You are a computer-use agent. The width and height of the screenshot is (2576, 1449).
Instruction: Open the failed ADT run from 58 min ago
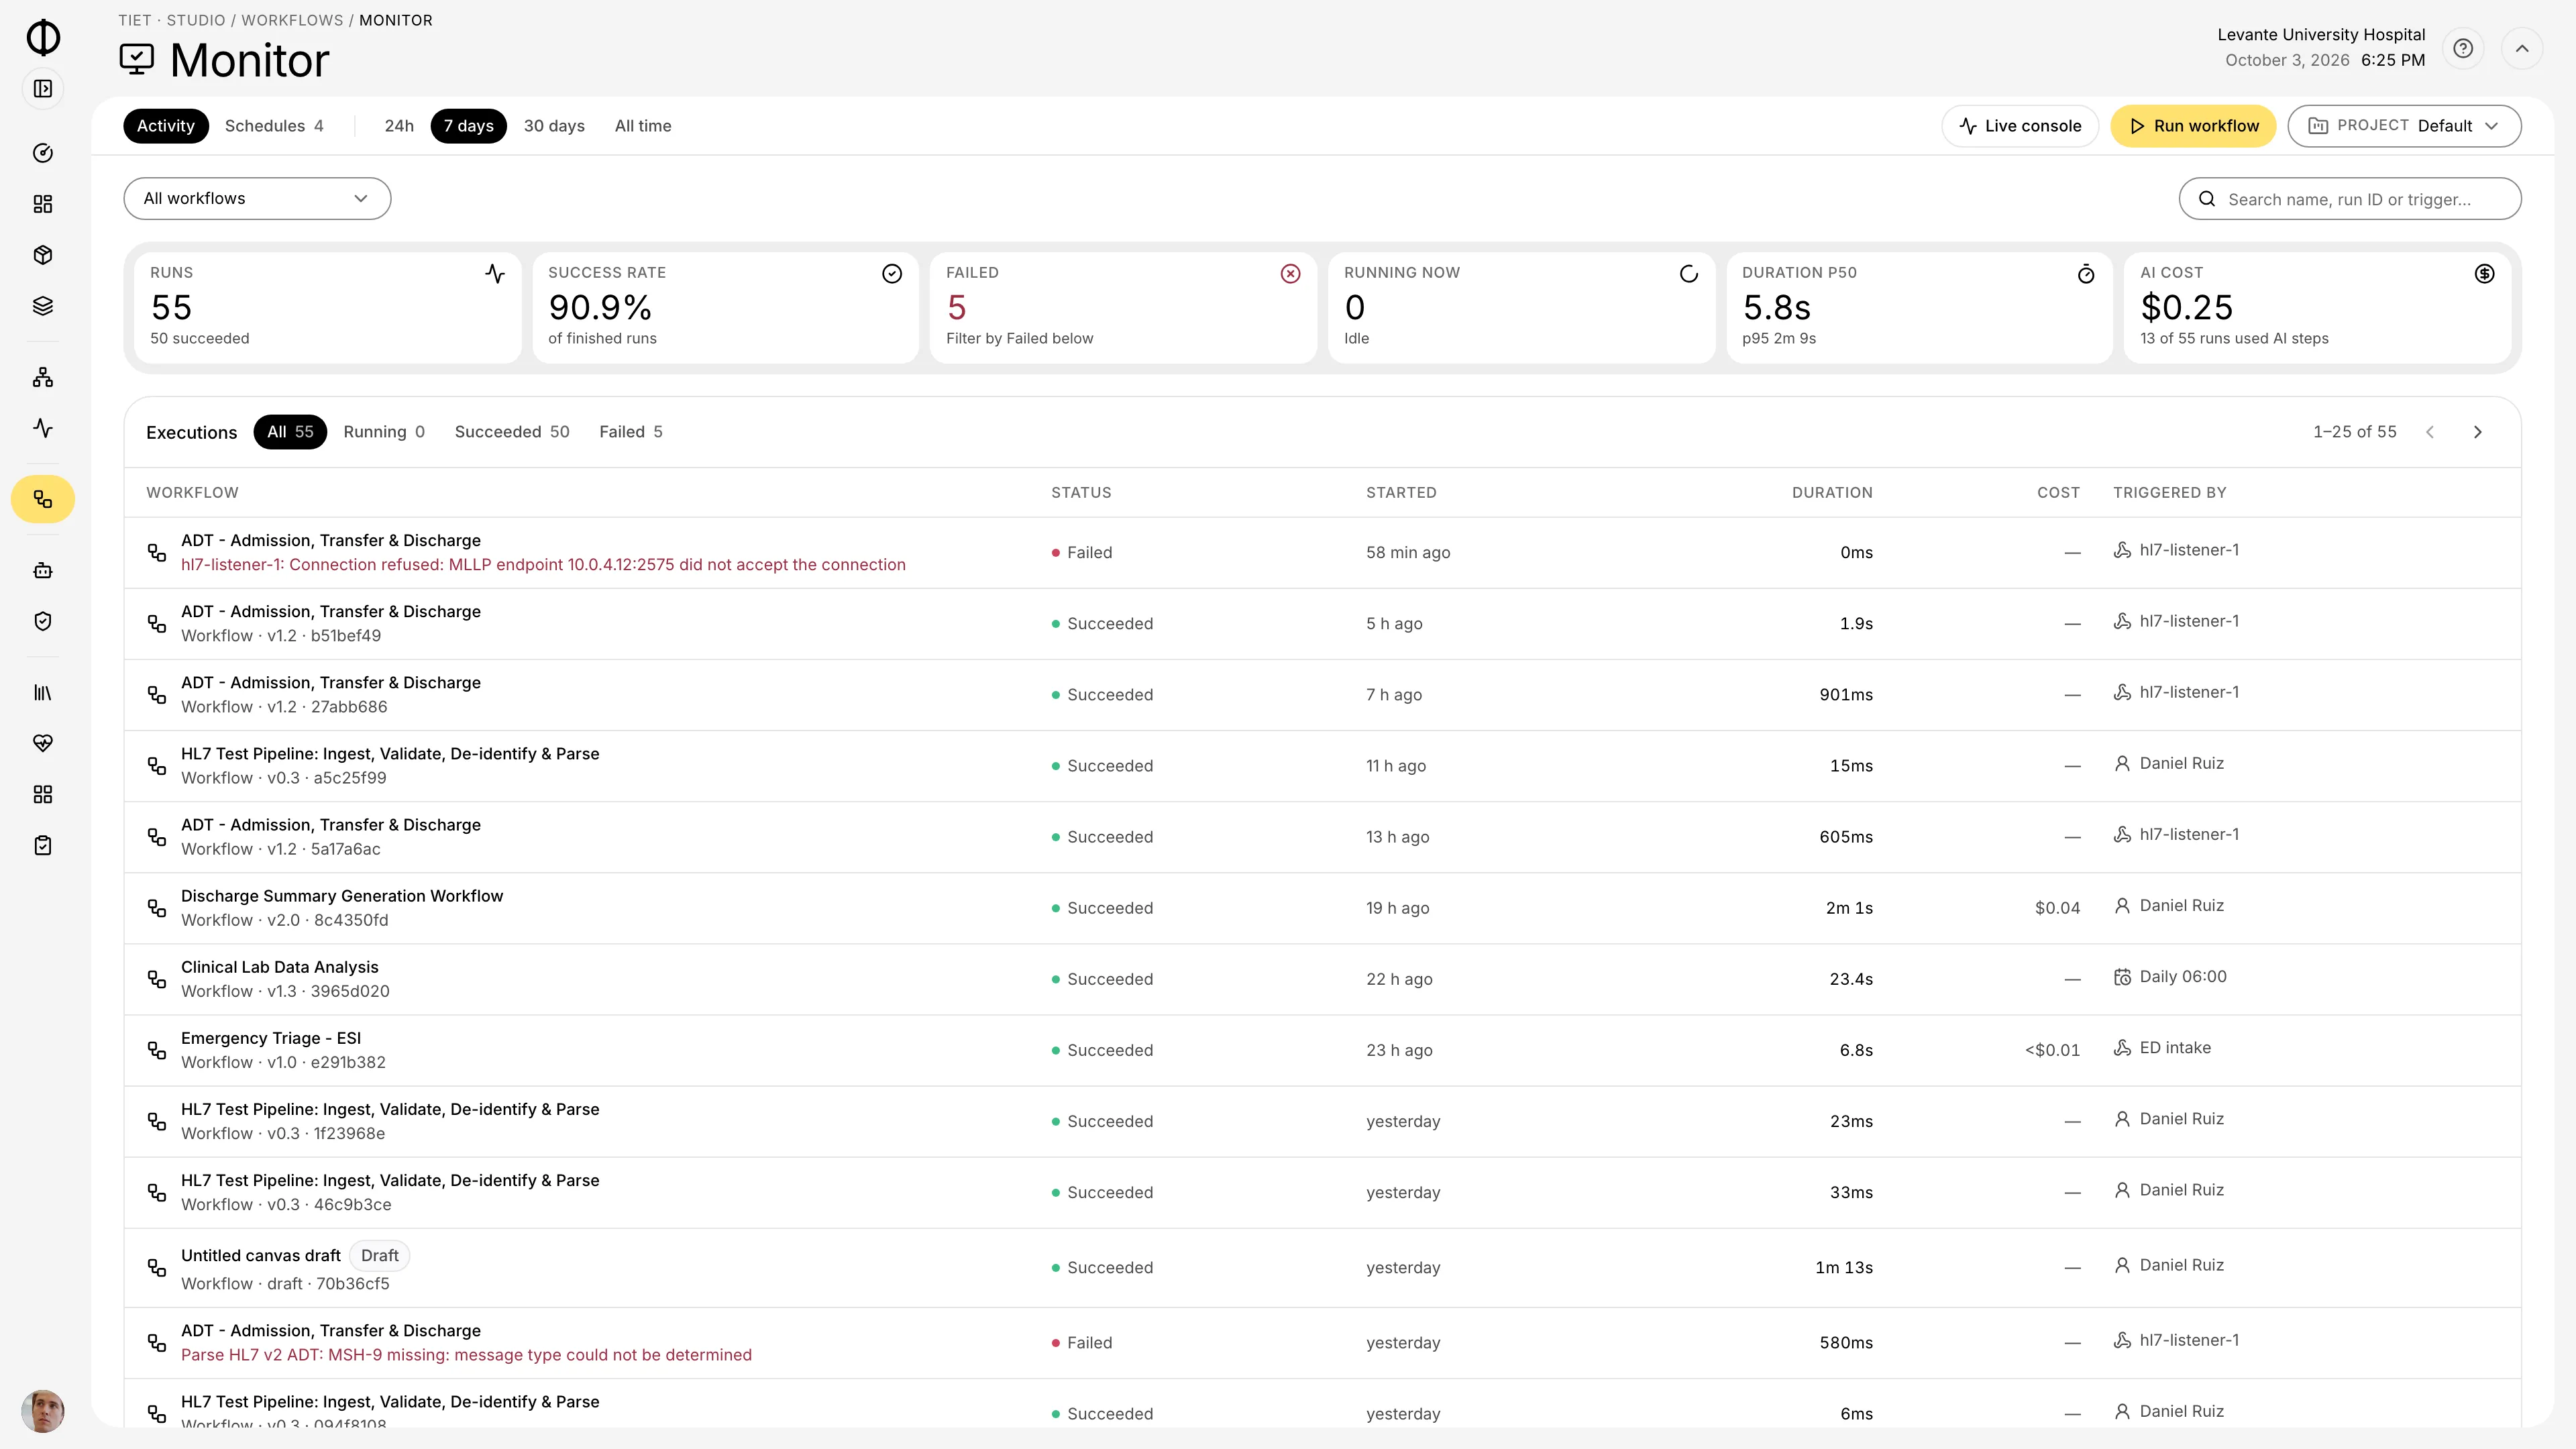tap(1322, 553)
